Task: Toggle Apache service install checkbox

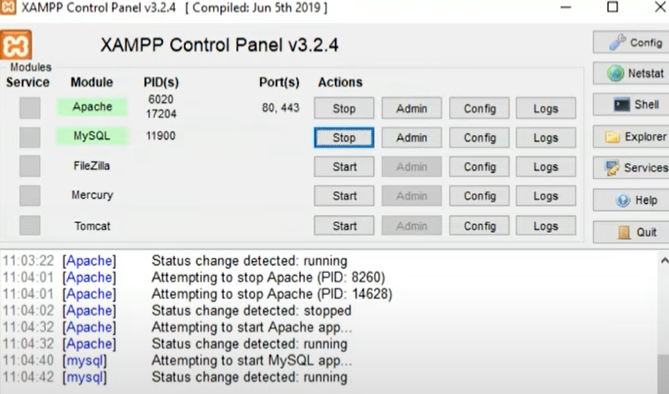Action: point(30,108)
